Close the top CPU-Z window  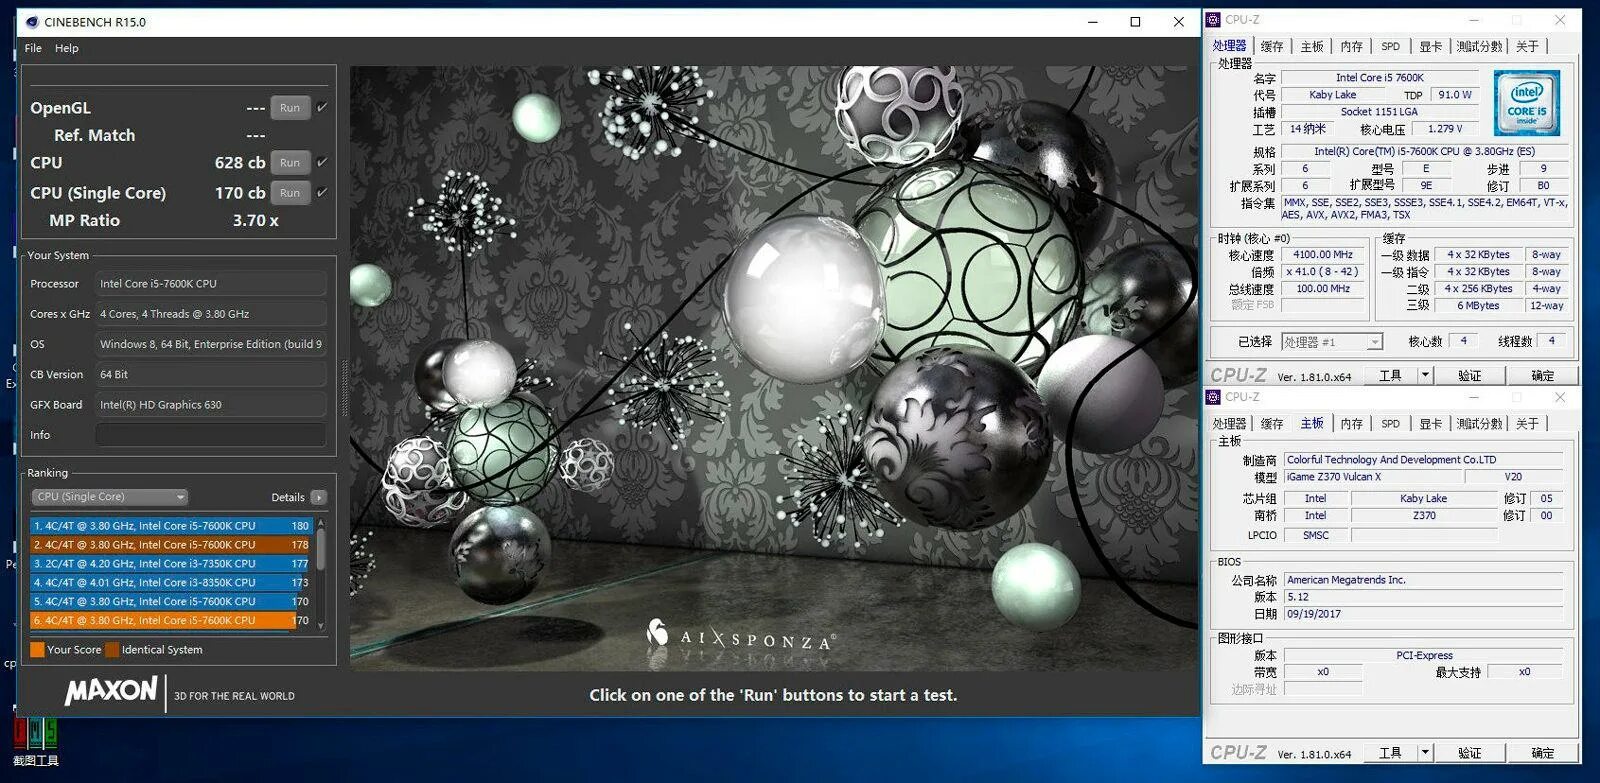(1560, 19)
